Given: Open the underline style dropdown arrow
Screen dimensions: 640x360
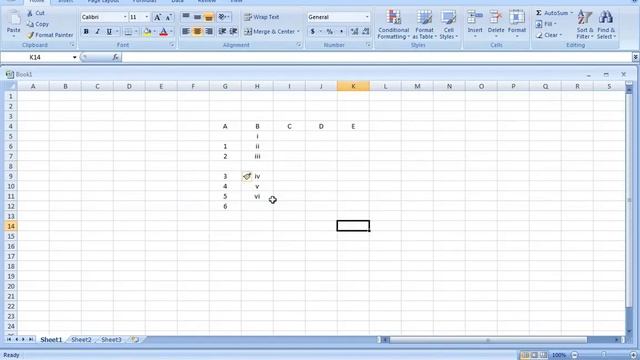Looking at the screenshot, I should 117,31.
